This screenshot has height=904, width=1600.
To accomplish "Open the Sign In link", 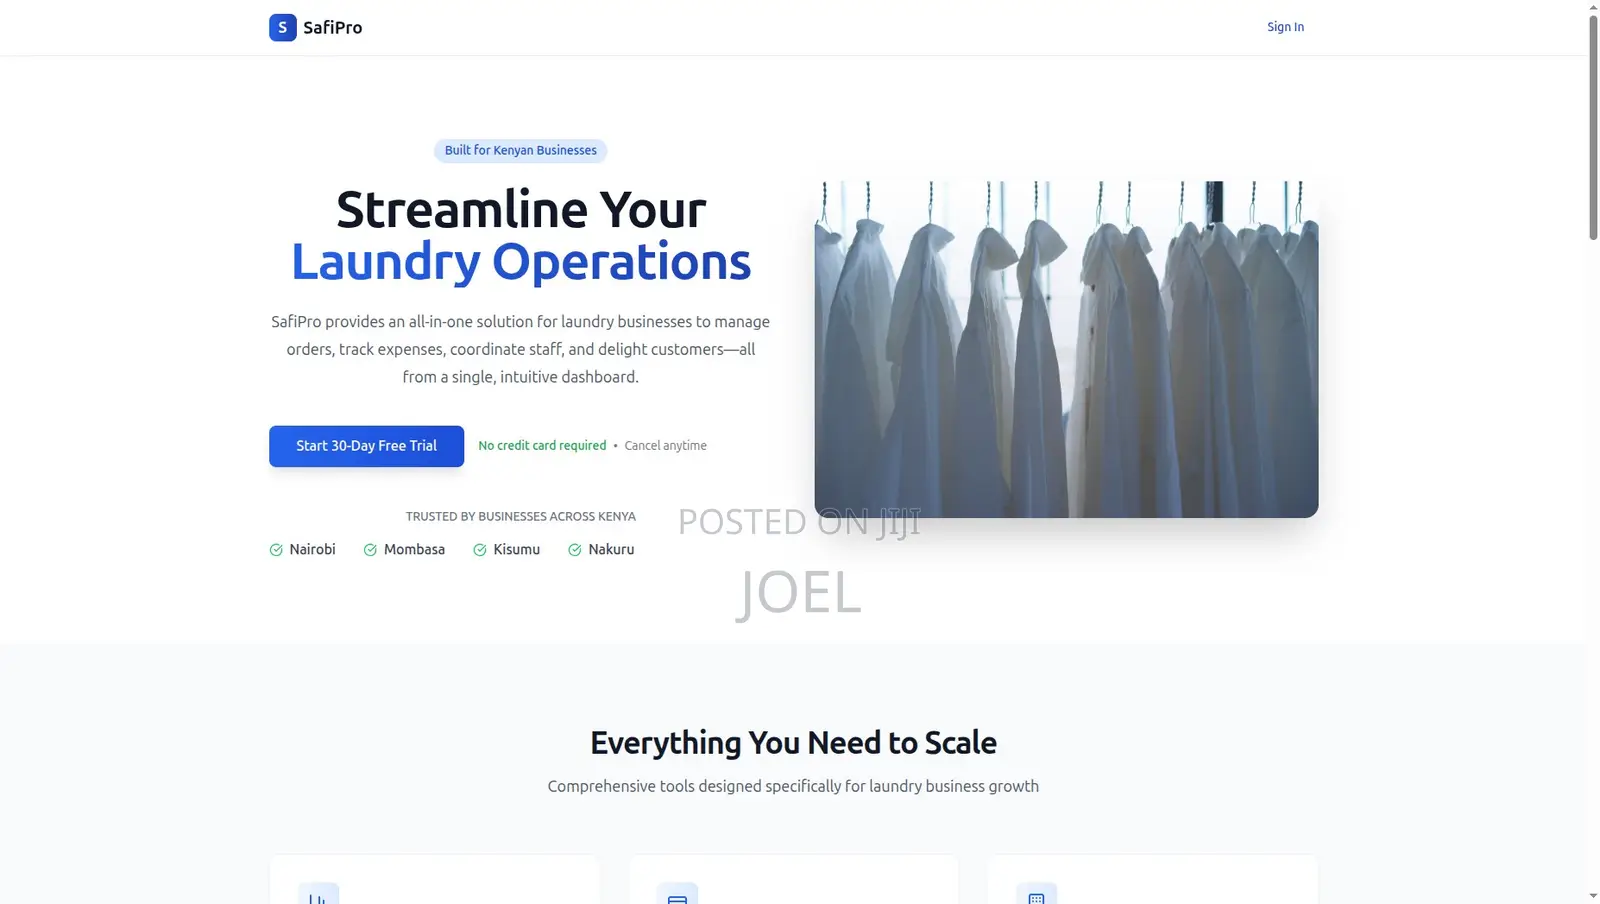I will (x=1285, y=27).
